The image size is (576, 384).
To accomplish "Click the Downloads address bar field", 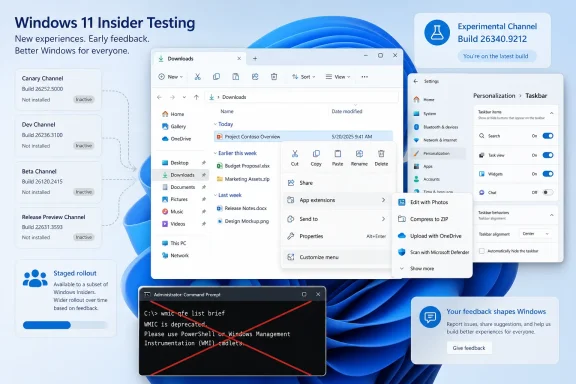I will pos(302,97).
